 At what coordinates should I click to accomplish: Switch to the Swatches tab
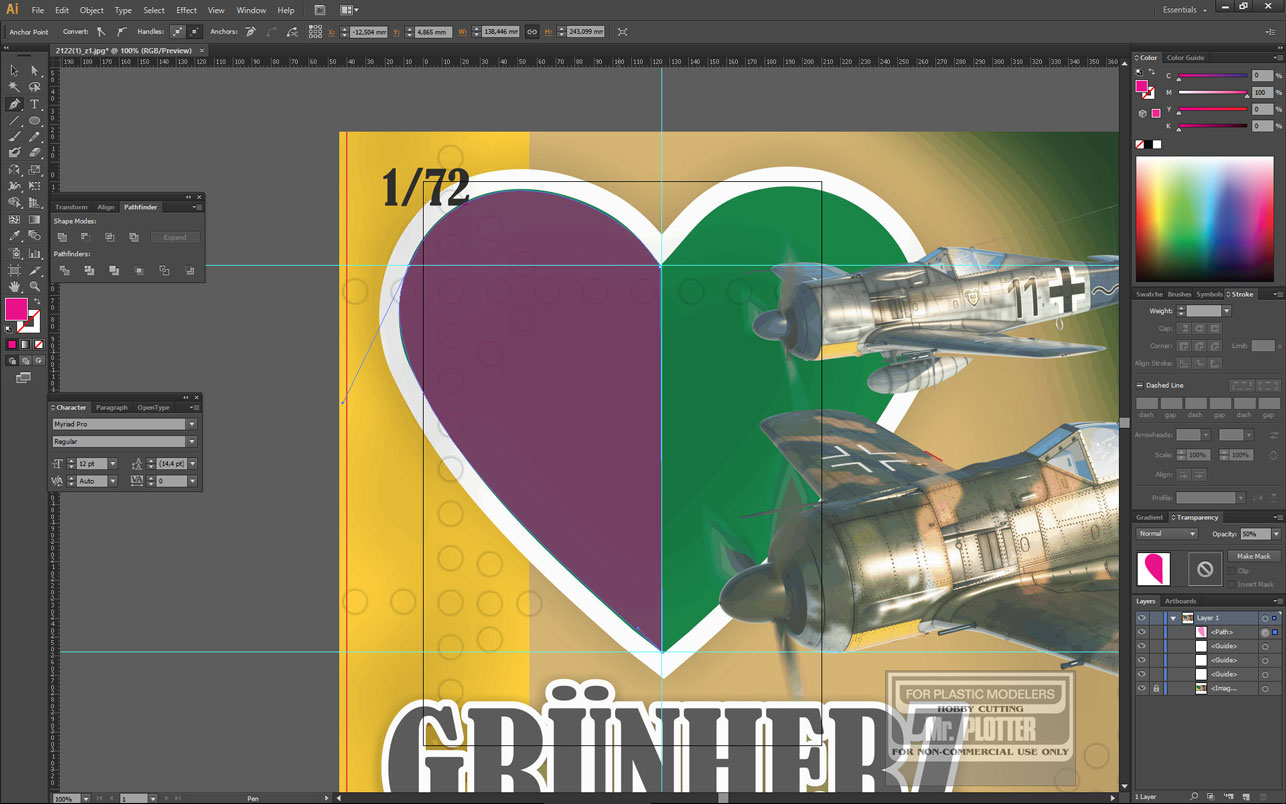[x=1149, y=294]
